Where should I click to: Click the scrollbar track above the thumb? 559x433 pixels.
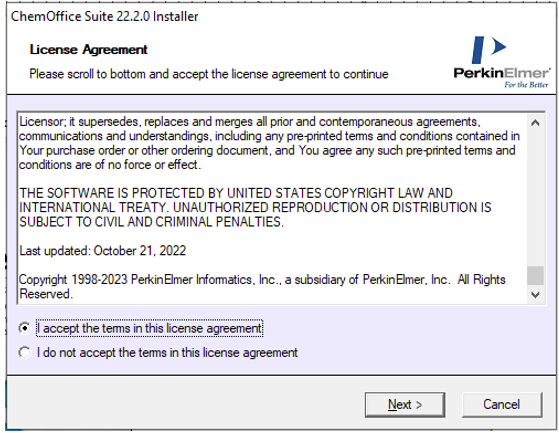(535, 198)
